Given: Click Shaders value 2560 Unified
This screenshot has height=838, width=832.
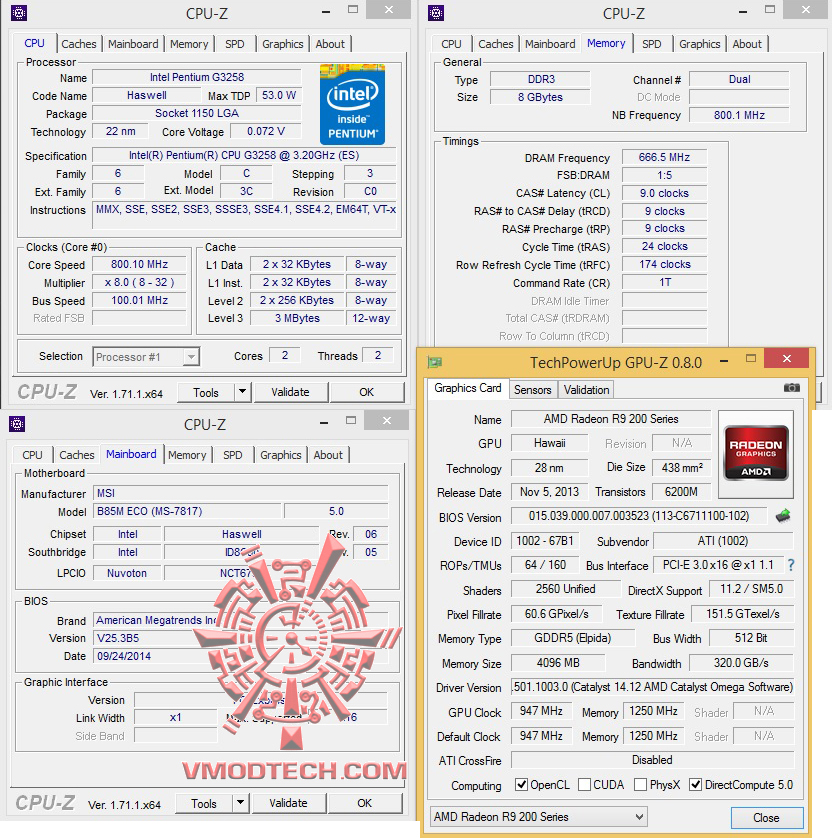Looking at the screenshot, I should pos(565,589).
